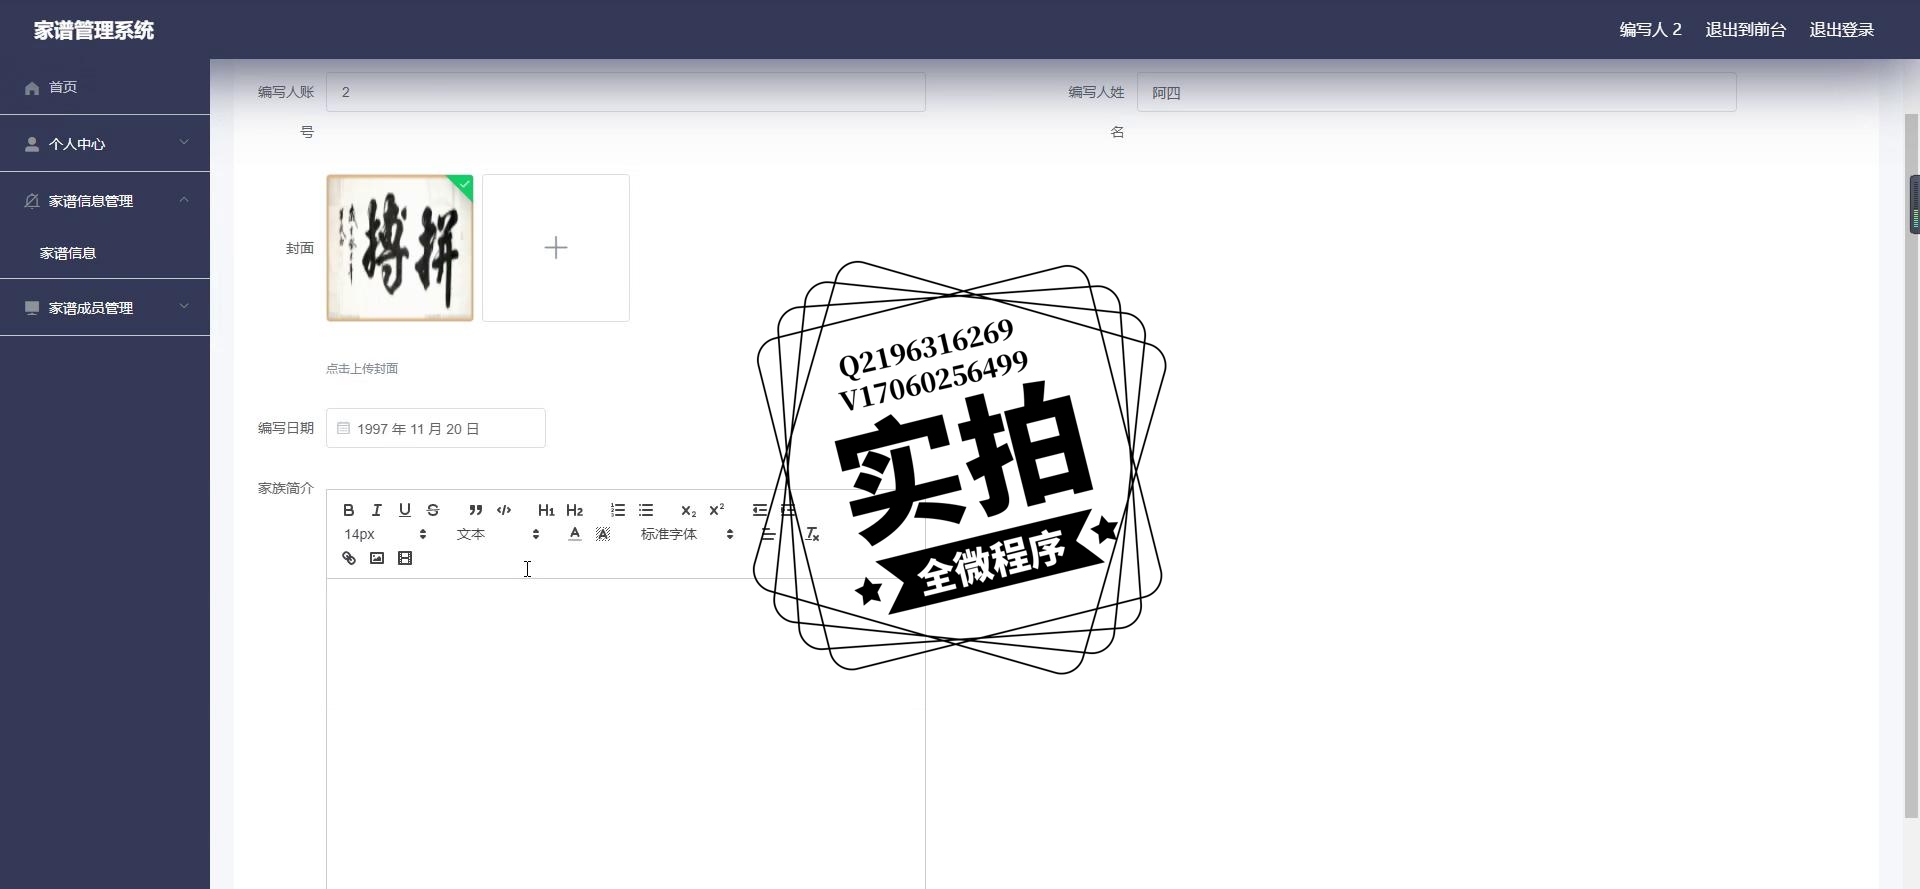Toggle underline formatting in editor
Image resolution: width=1920 pixels, height=889 pixels.
point(405,510)
